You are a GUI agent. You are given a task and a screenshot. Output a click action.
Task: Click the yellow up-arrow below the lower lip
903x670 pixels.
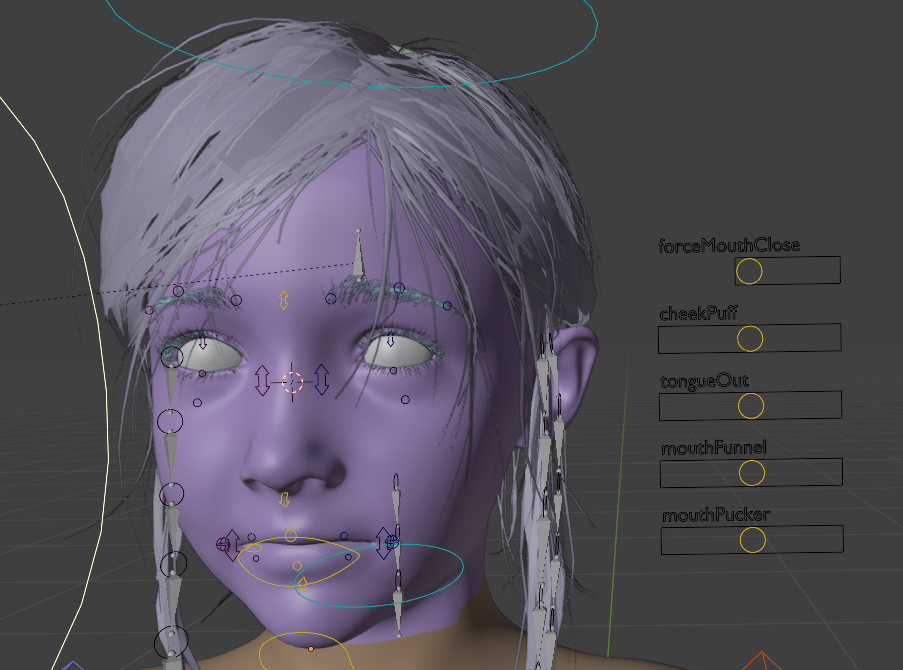[x=300, y=585]
